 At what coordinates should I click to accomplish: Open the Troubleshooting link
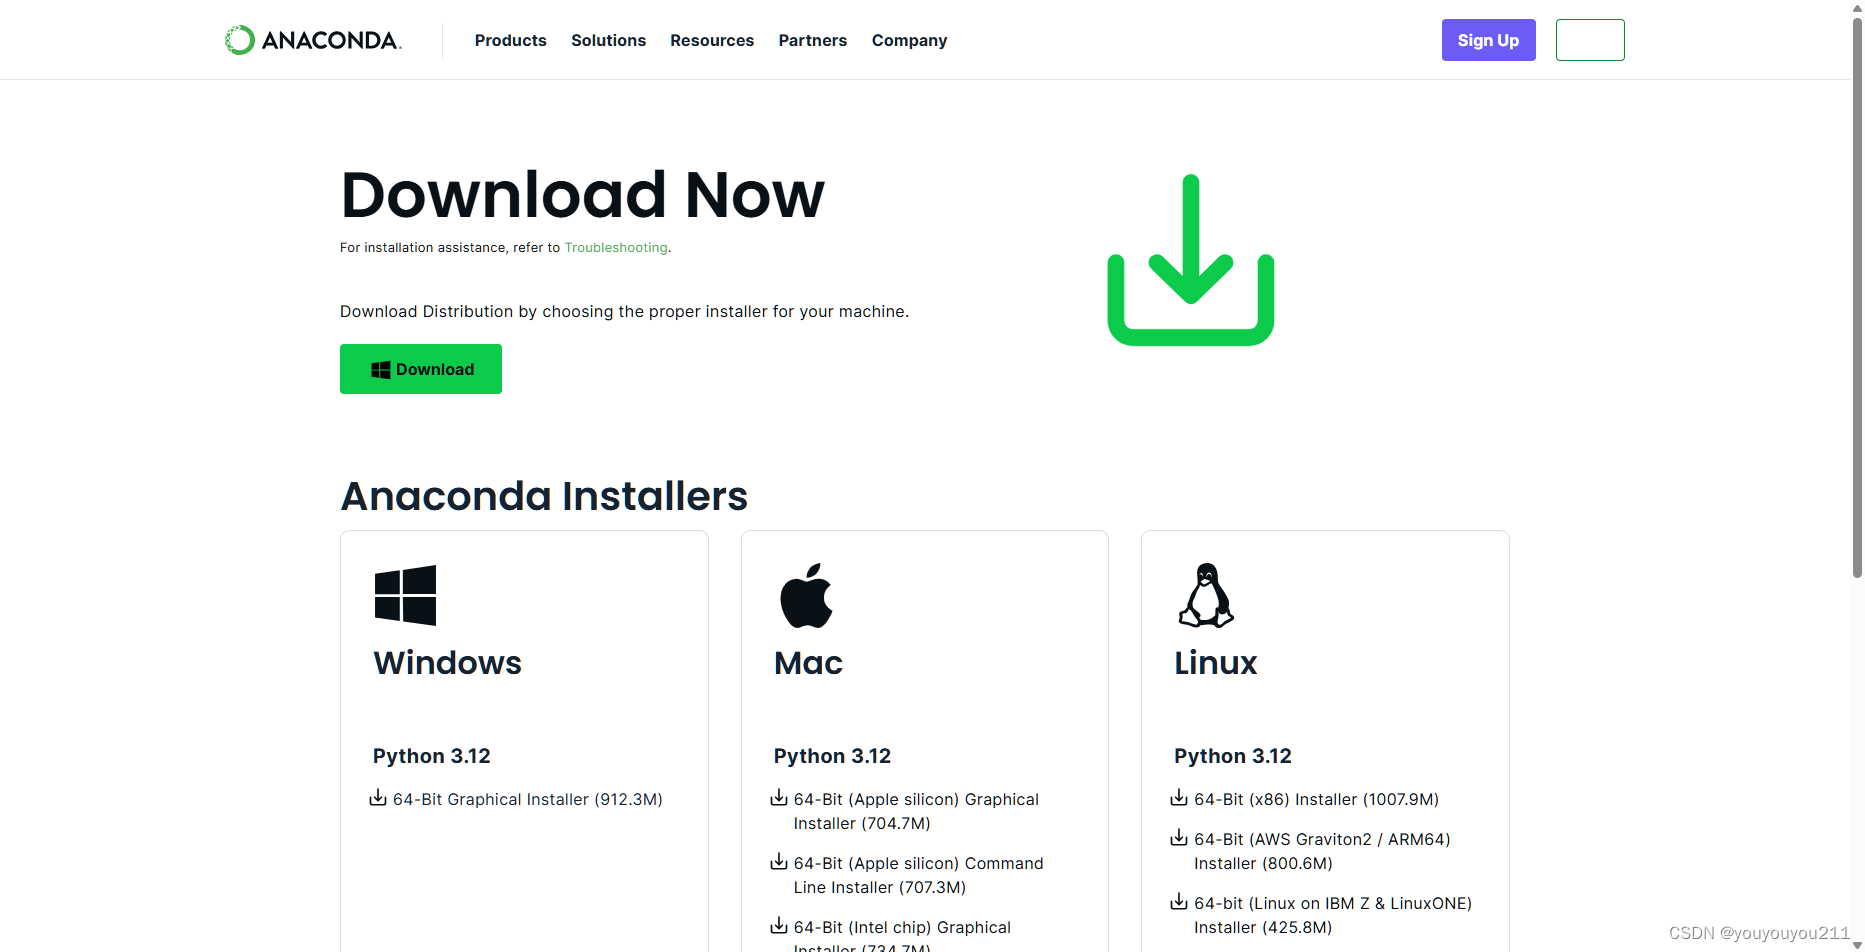tap(616, 247)
